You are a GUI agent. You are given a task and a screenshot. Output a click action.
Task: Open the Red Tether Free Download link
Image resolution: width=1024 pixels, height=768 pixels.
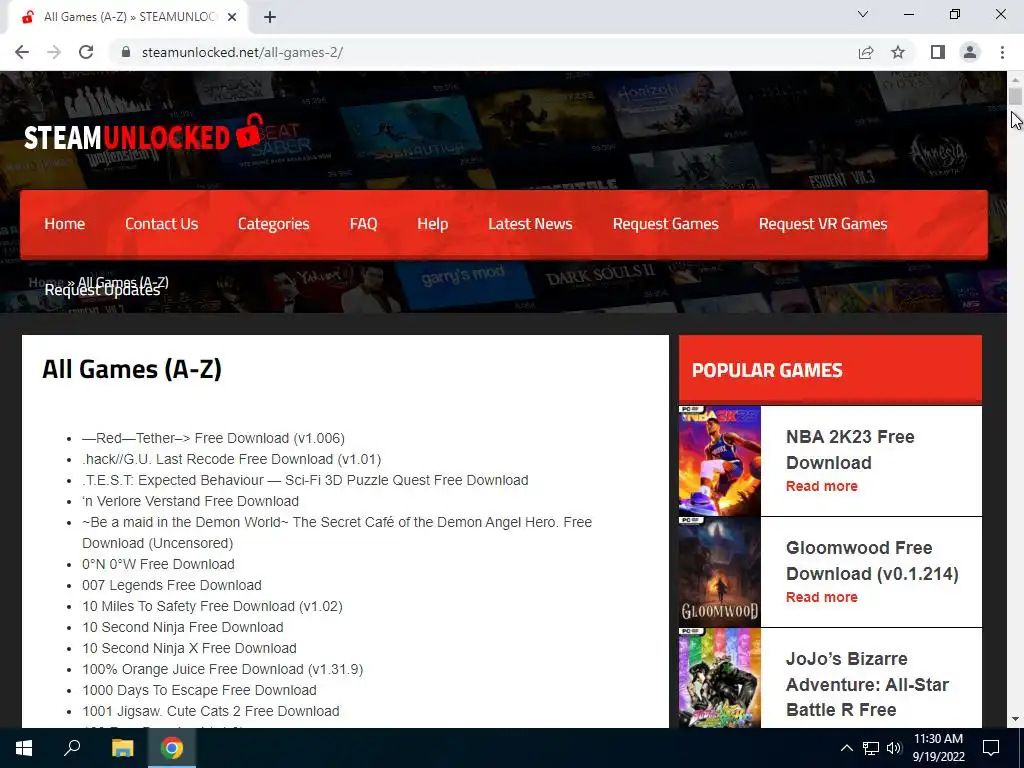pos(214,438)
